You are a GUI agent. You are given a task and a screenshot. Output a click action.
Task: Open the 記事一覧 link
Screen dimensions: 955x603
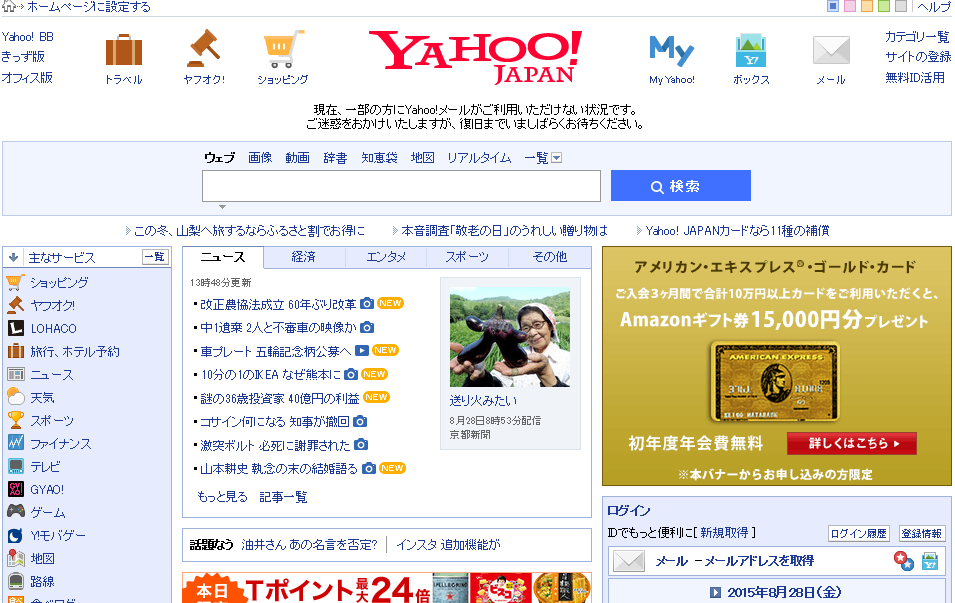click(283, 496)
